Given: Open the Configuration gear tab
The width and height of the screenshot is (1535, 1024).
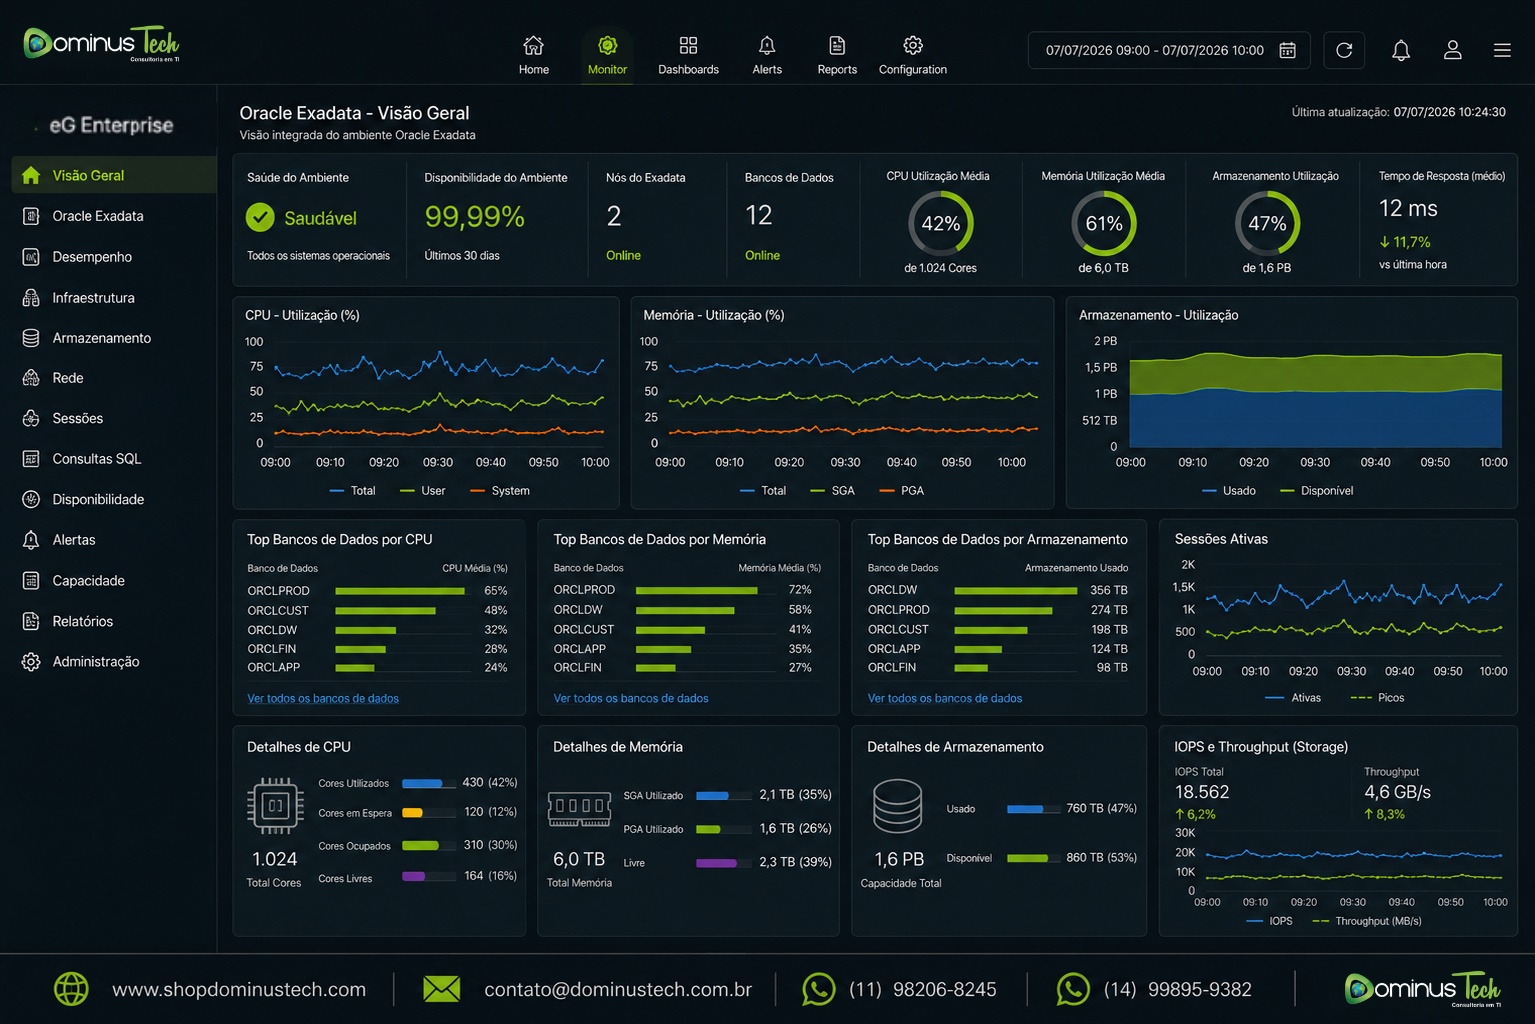Looking at the screenshot, I should 913,56.
